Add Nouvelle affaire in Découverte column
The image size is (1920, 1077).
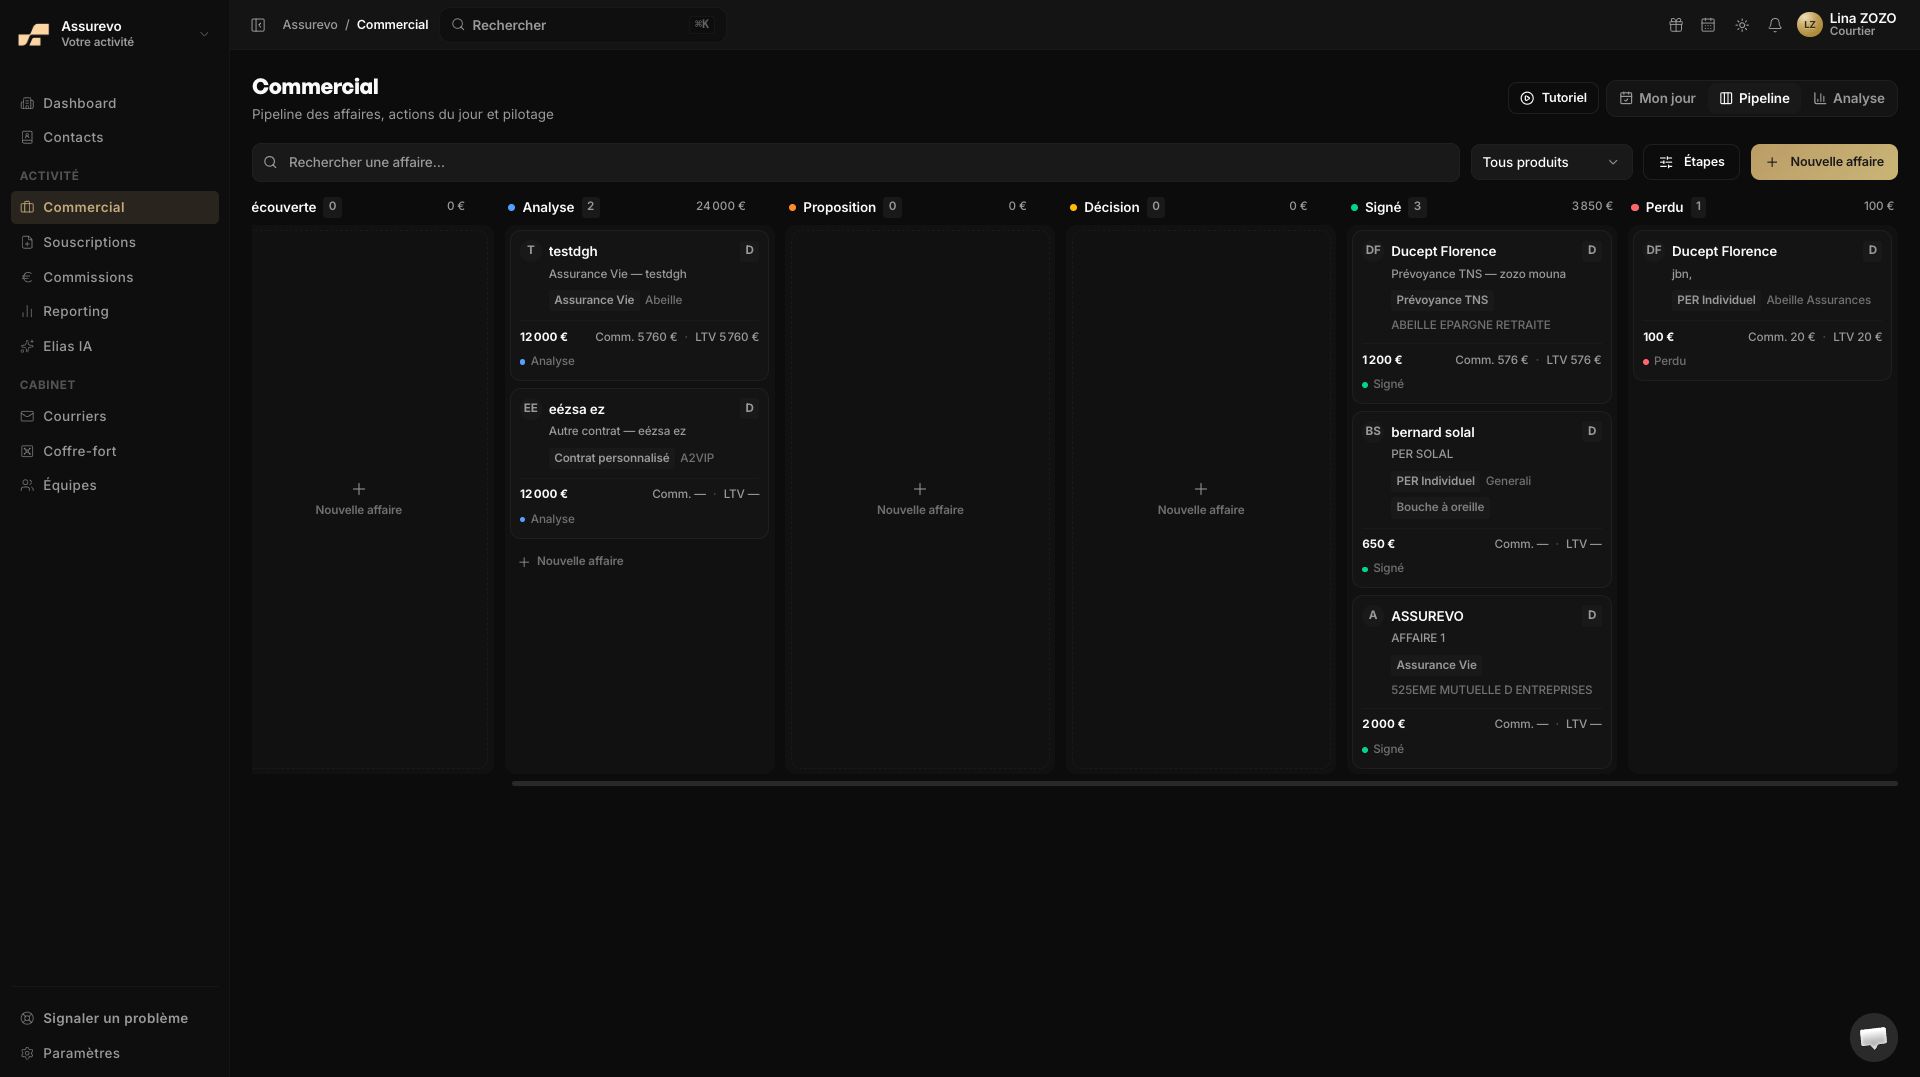point(359,499)
